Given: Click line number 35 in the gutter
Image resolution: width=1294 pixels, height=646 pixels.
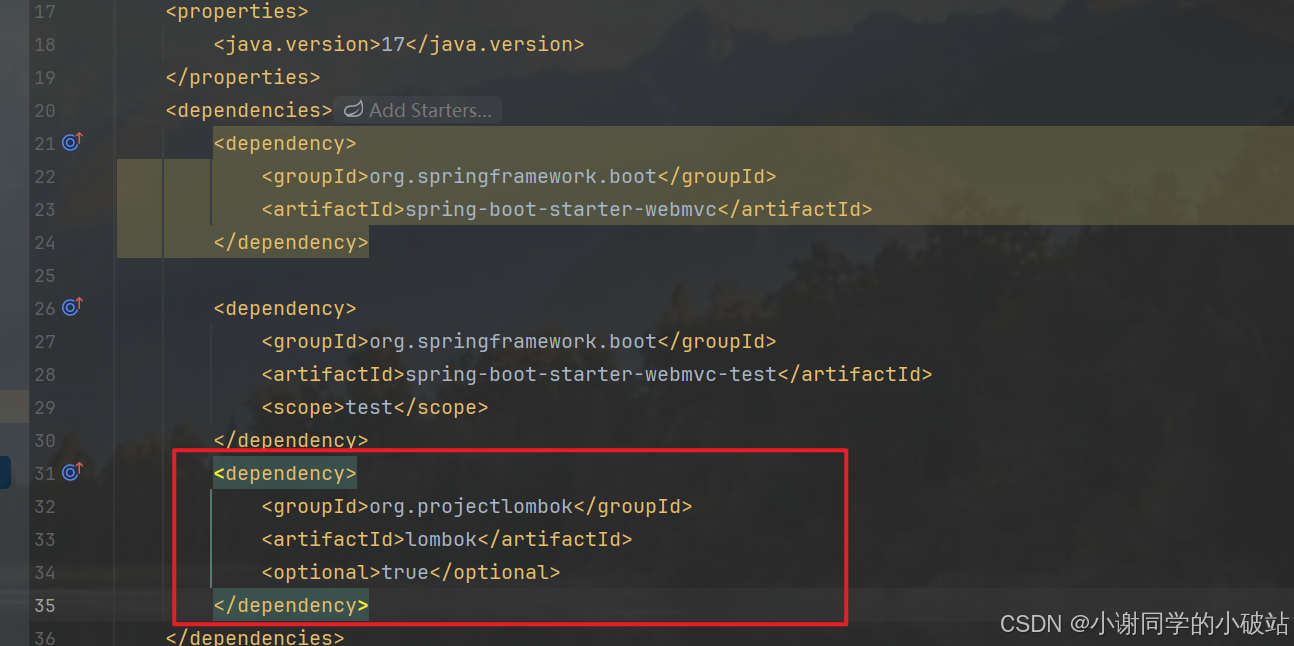Looking at the screenshot, I should tap(44, 605).
